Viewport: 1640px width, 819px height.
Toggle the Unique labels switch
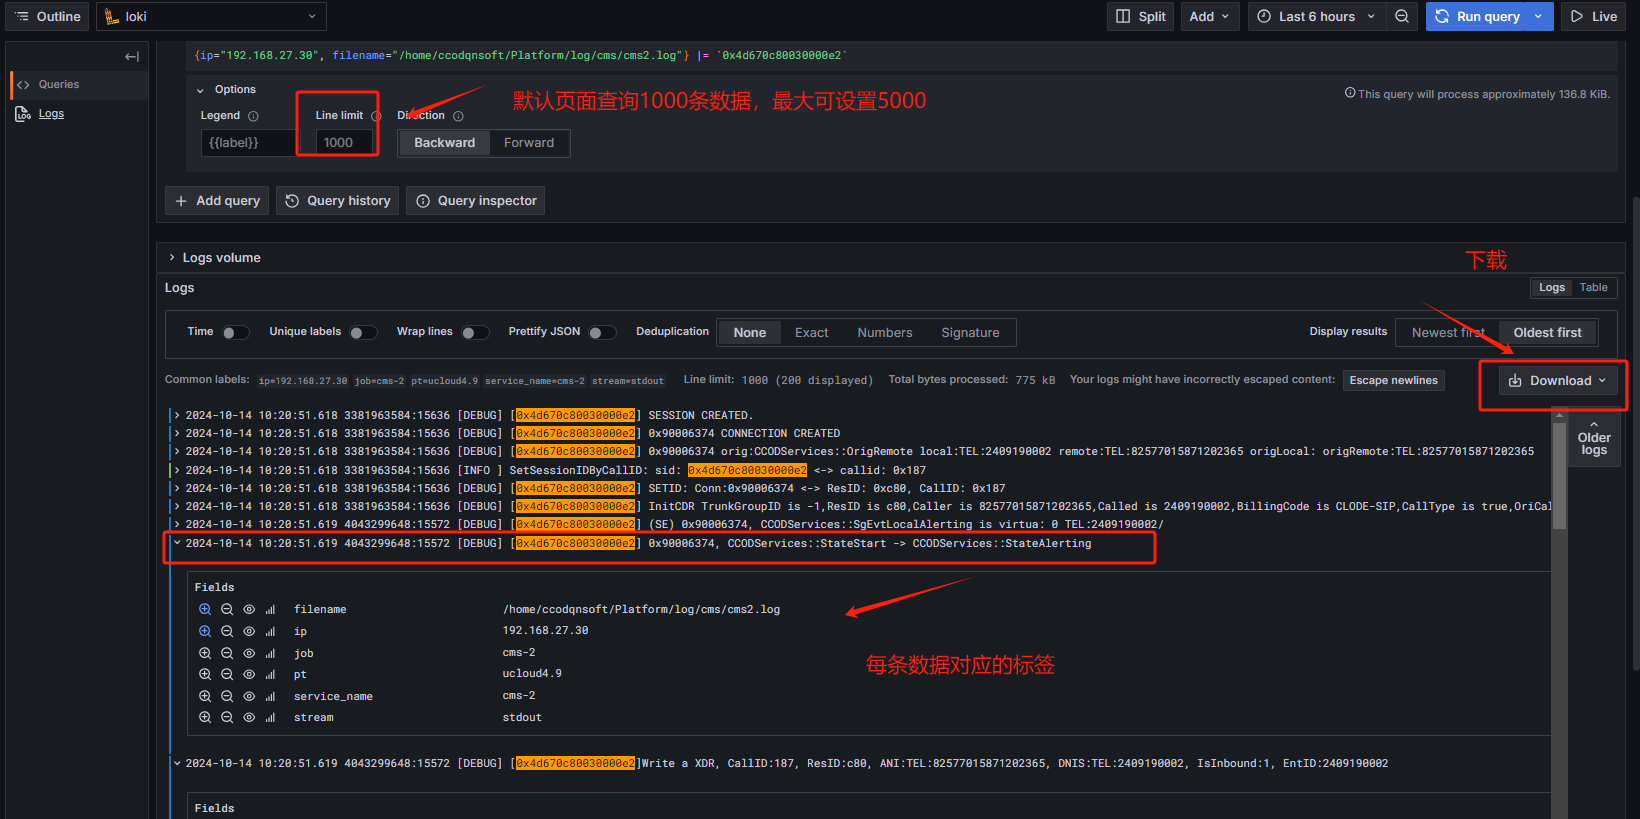click(x=363, y=332)
